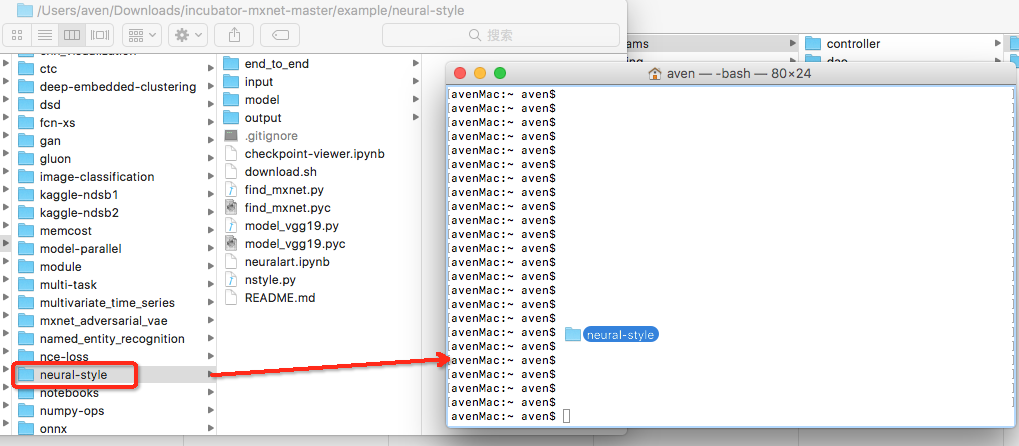This screenshot has height=446, width=1019.
Task: Select model_vgg19.py file
Action: tap(291, 226)
